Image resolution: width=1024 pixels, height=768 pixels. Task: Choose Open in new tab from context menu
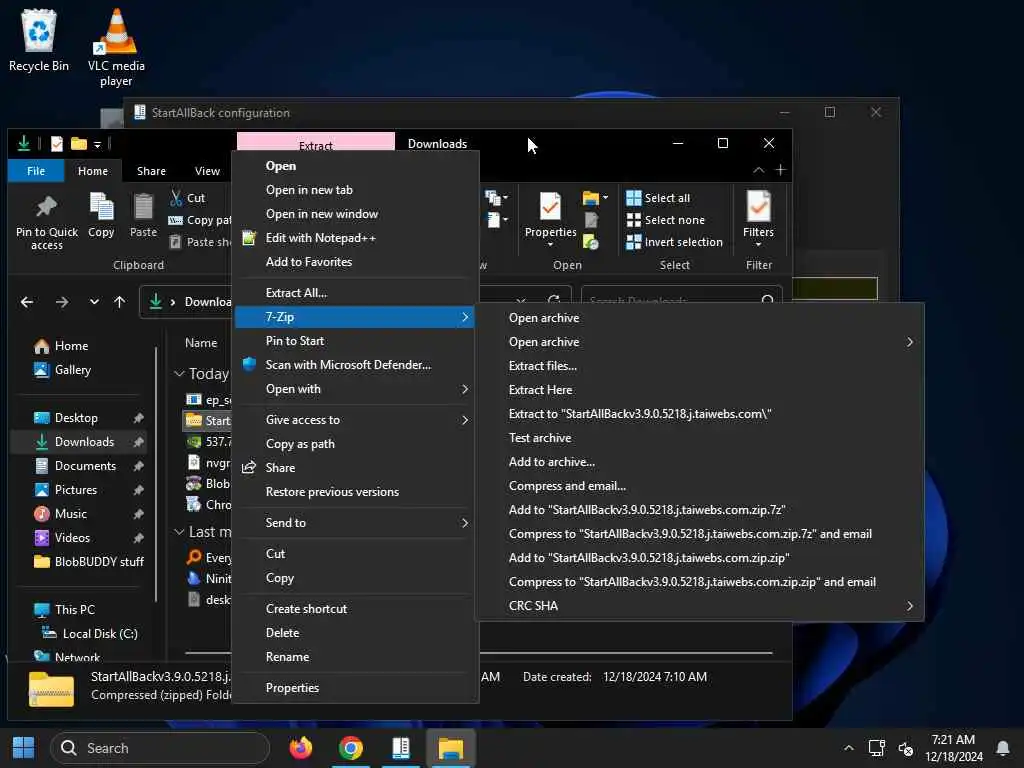pos(355,190)
